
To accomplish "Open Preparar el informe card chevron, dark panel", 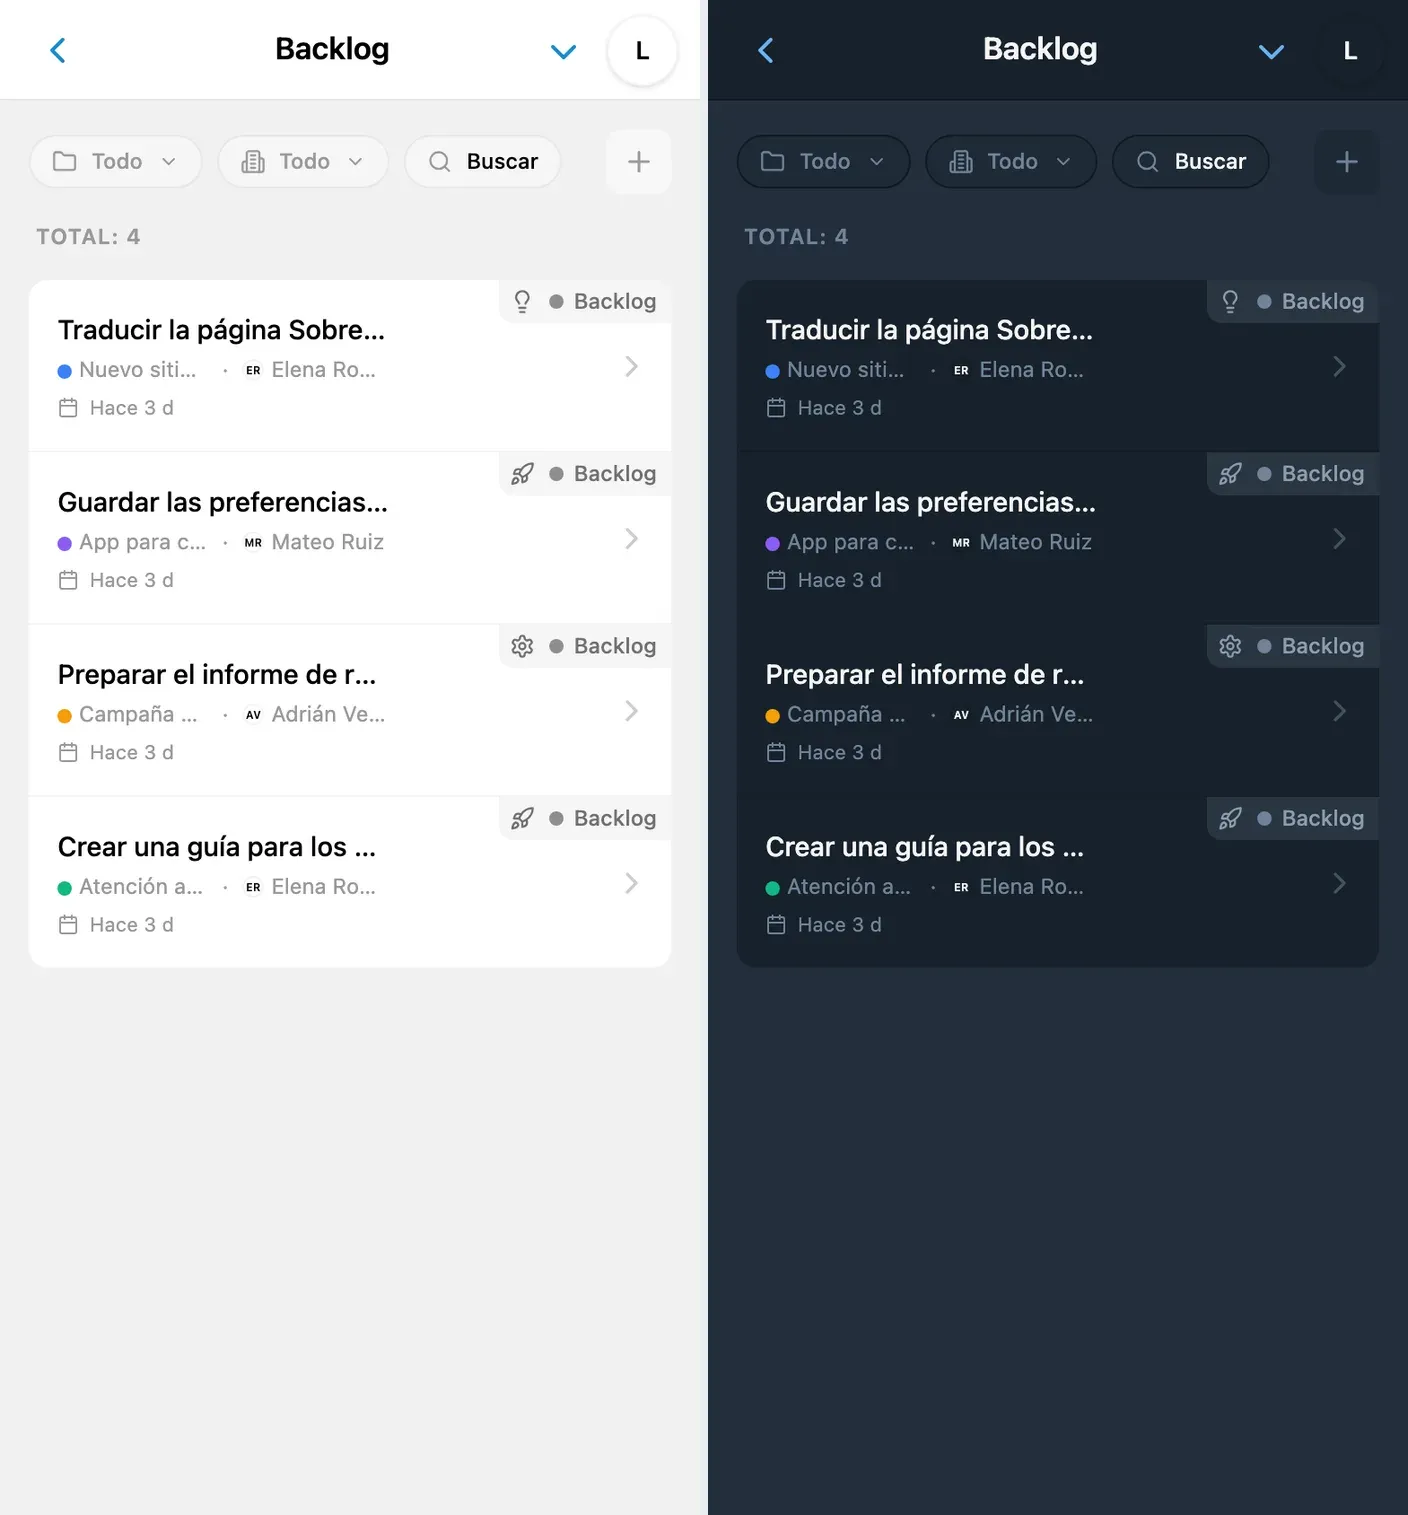I will click(1339, 711).
